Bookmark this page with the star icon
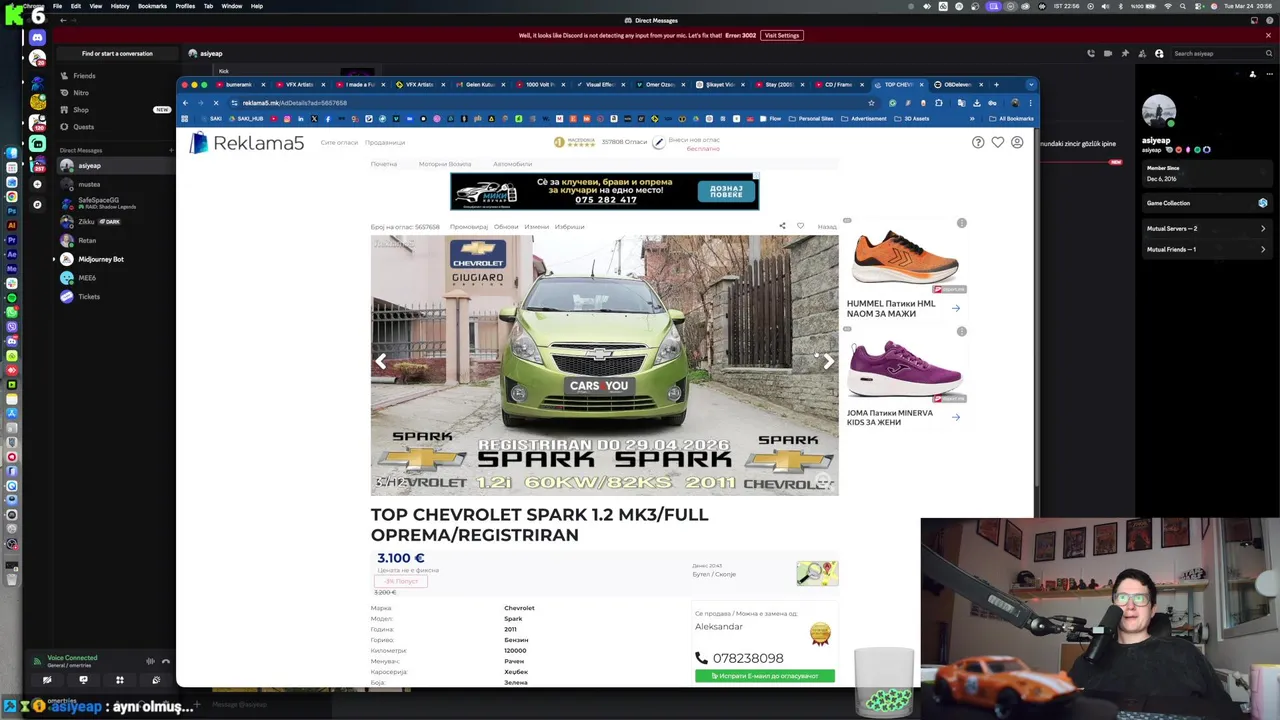1280x720 pixels. point(871,102)
